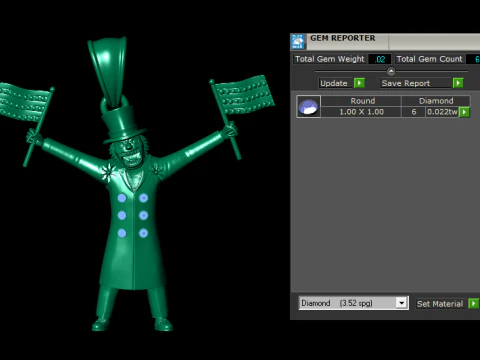Collapse the panel using the divider arrow handle
This screenshot has width=480, height=360.
[391, 71]
